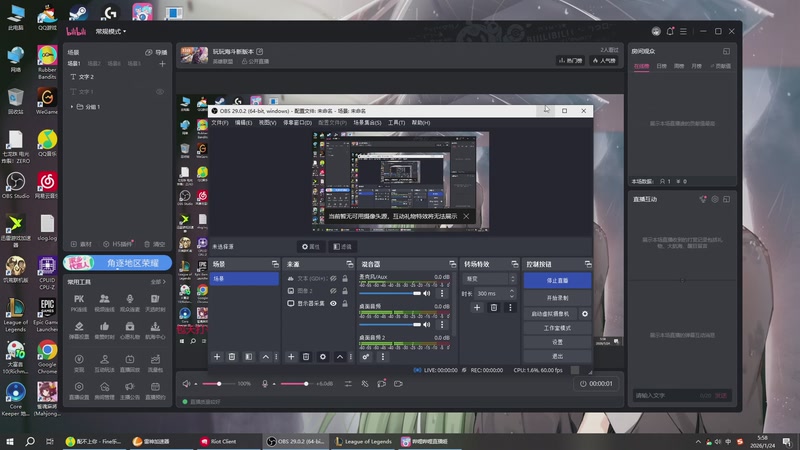Switch to the 场景2 tab
Image resolution: width=800 pixels, height=450 pixels.
[x=94, y=64]
